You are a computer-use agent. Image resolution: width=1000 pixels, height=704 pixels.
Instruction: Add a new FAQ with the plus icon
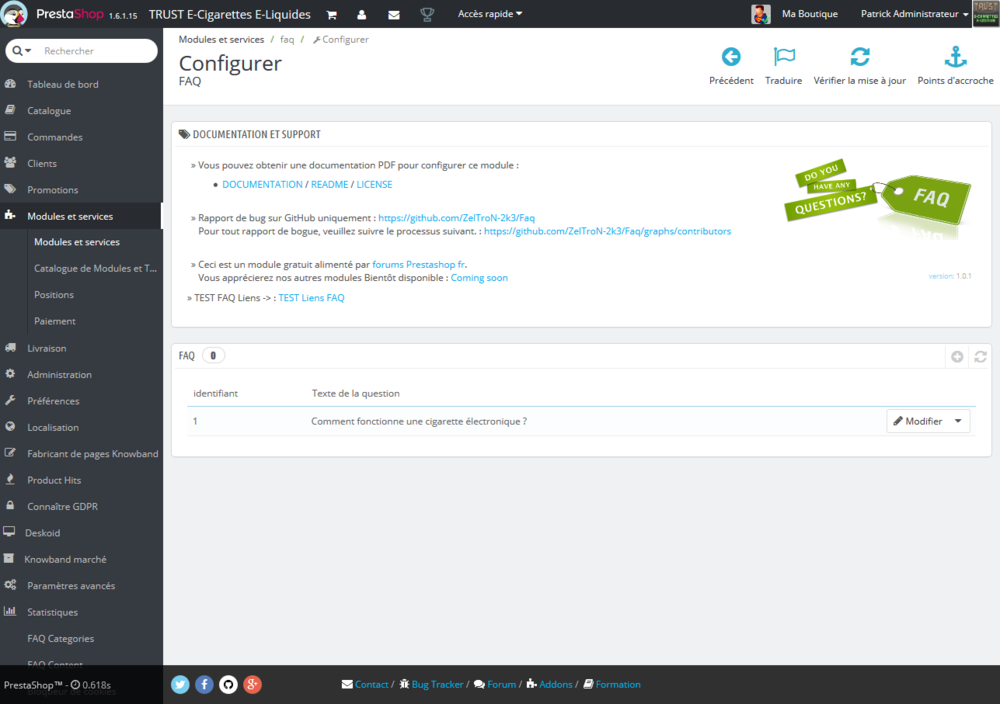pos(957,355)
